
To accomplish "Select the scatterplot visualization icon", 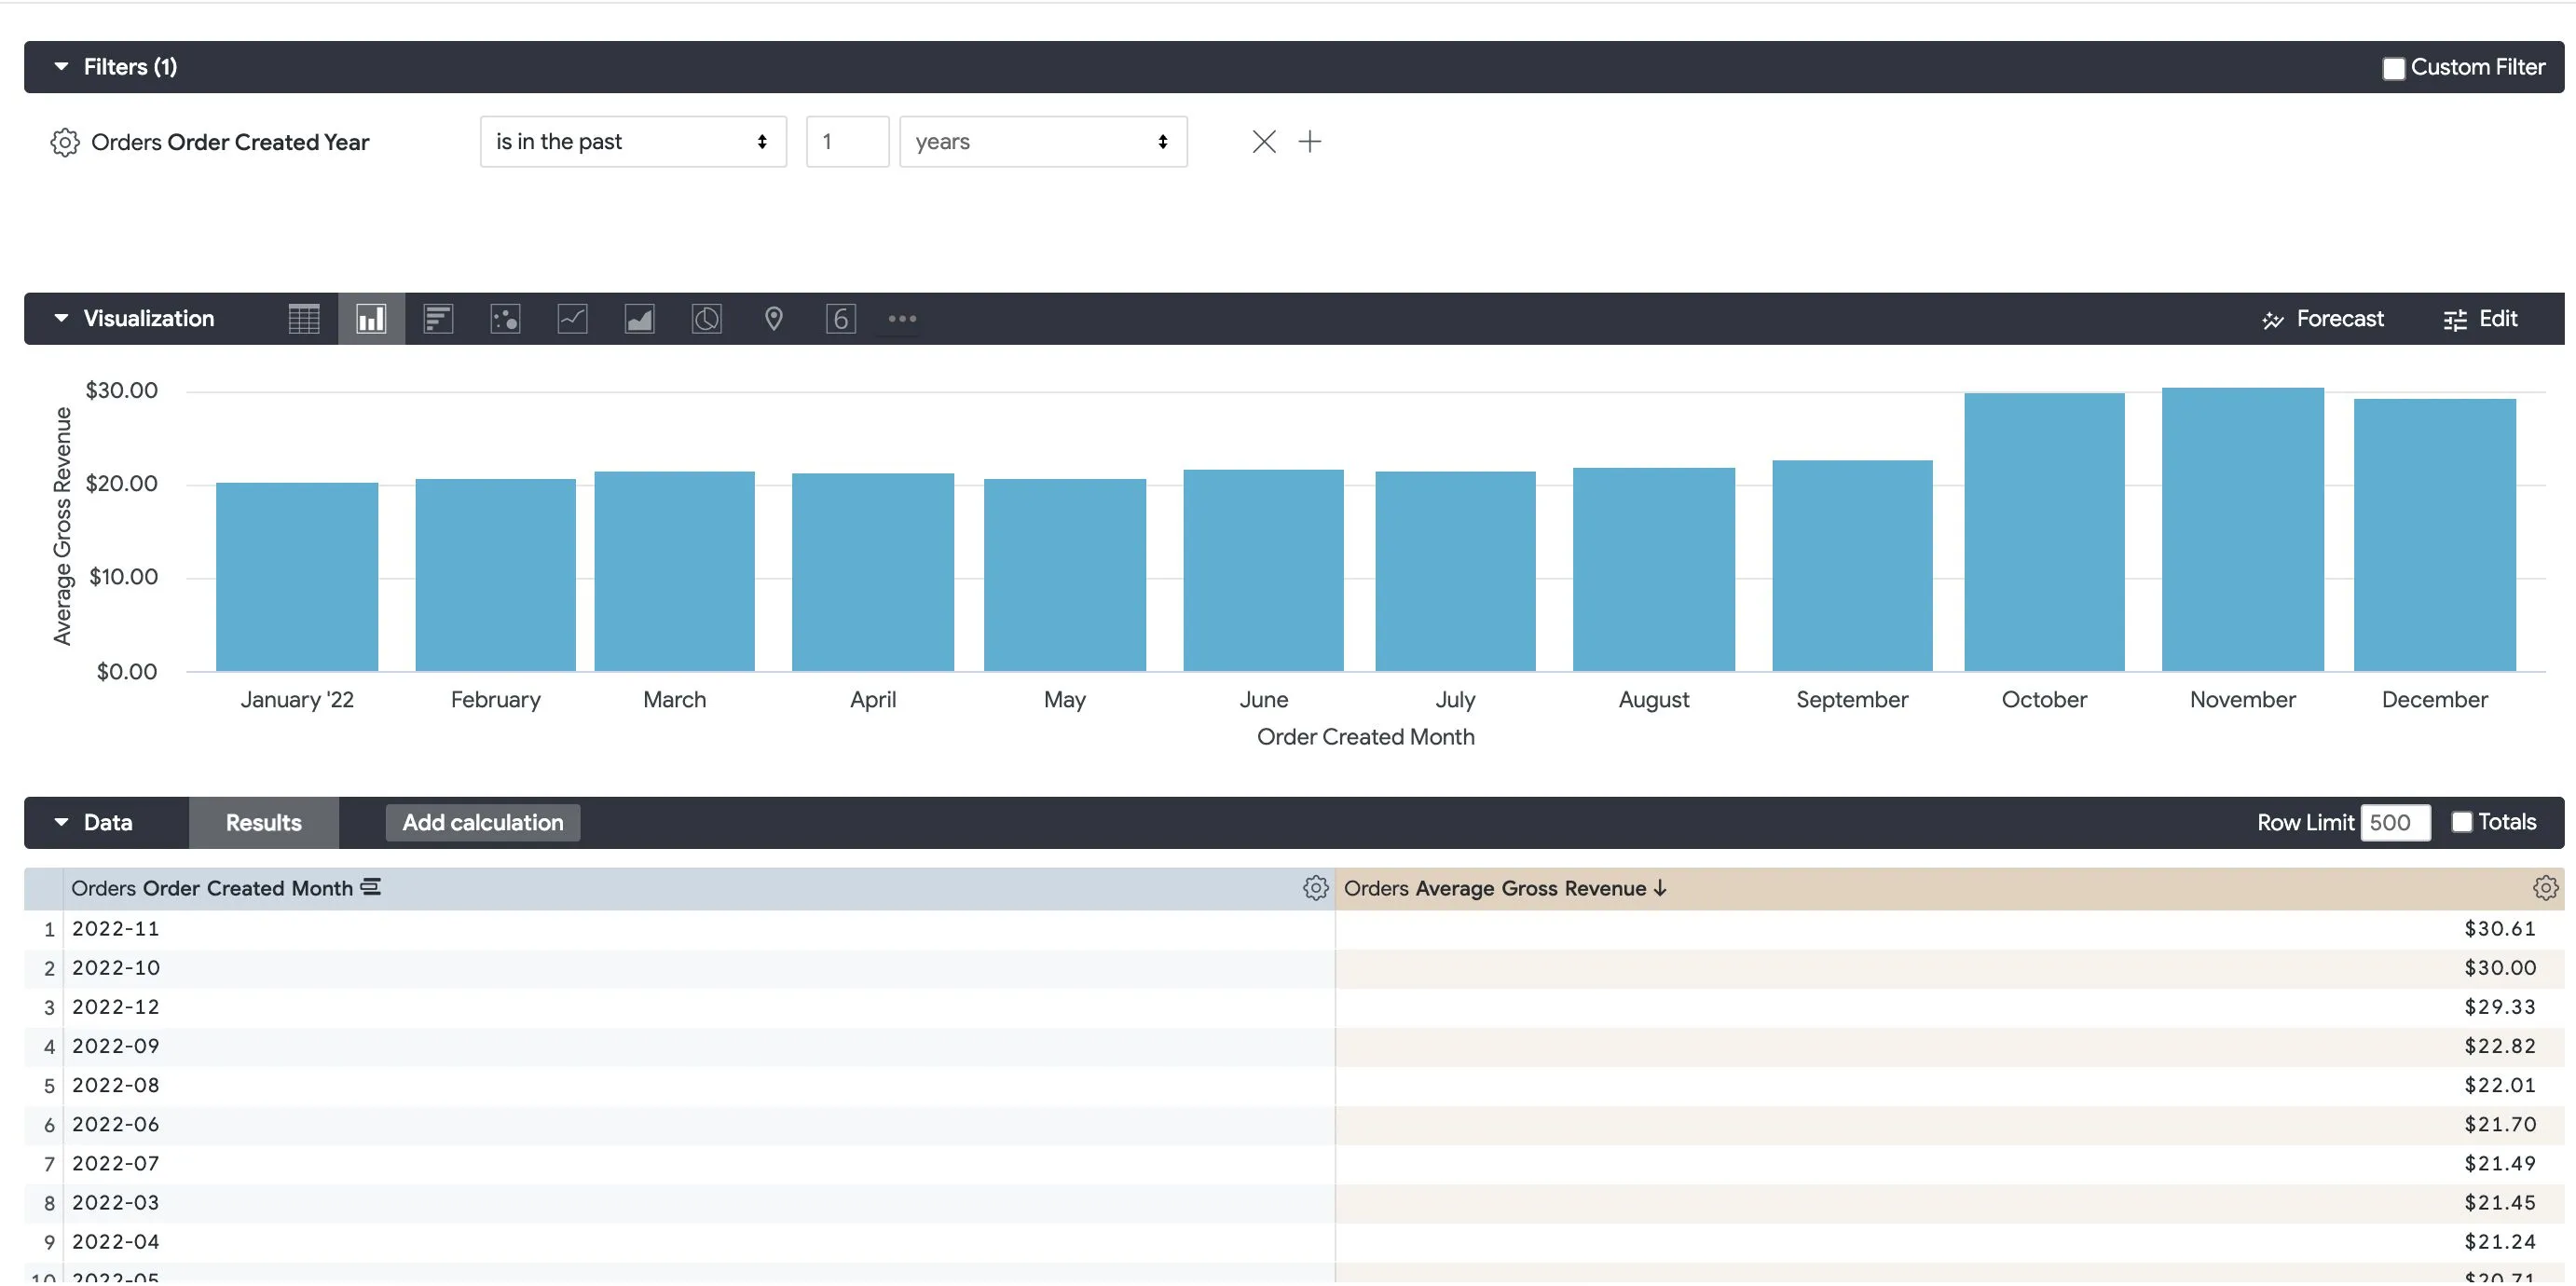I will pyautogui.click(x=505, y=319).
